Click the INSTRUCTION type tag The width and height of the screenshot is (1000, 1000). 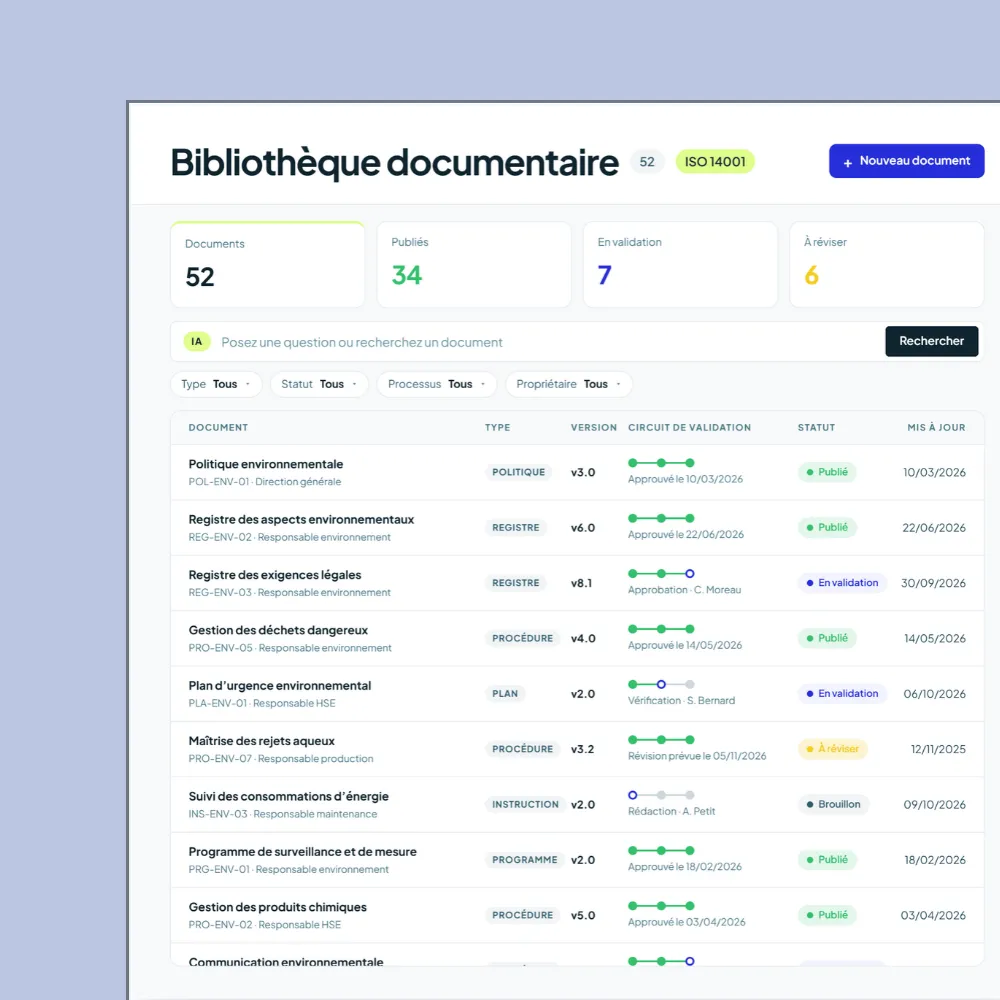point(525,804)
